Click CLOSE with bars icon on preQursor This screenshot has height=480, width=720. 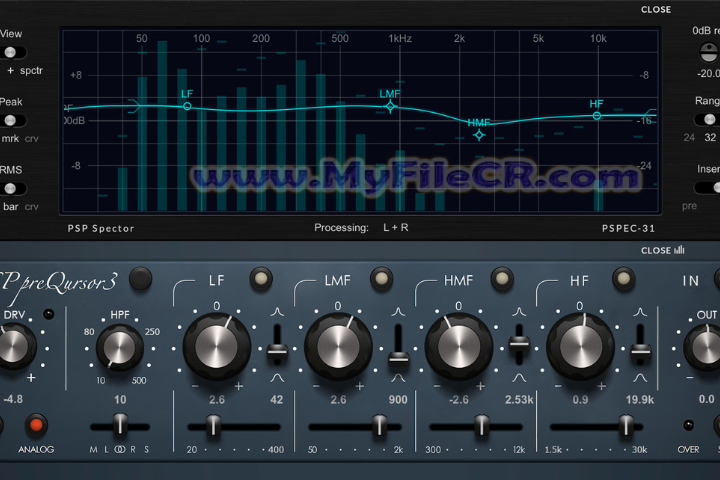tap(663, 250)
